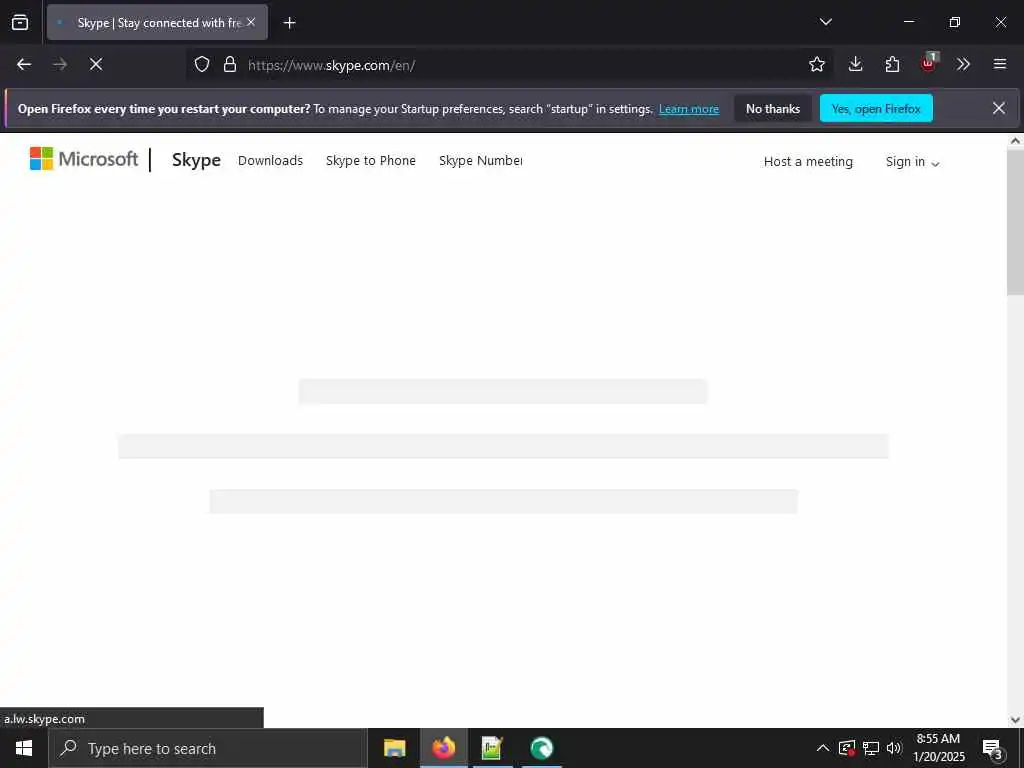The height and width of the screenshot is (768, 1024).
Task: Open File Explorer from taskbar
Action: (x=394, y=748)
